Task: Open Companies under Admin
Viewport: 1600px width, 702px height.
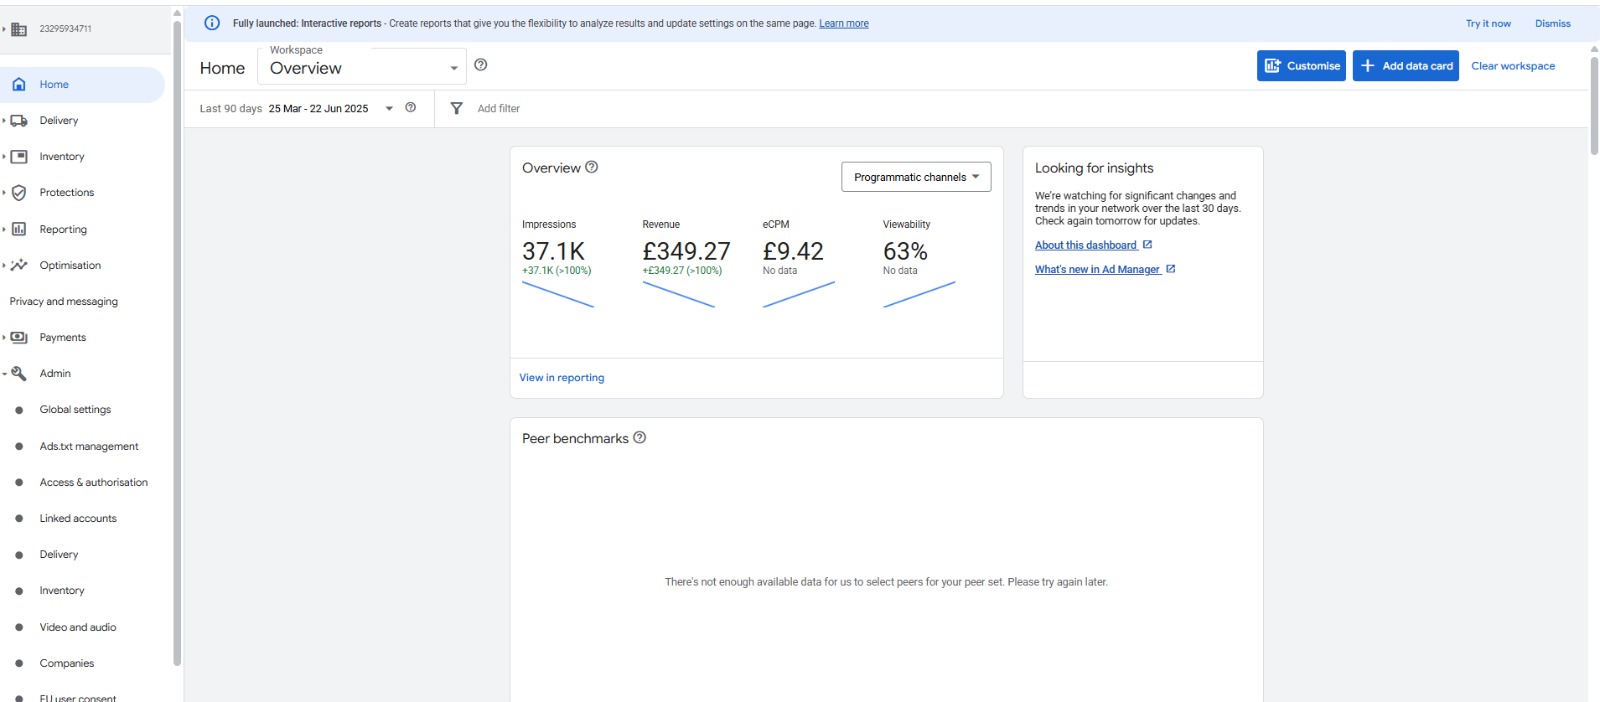Action: (x=67, y=663)
